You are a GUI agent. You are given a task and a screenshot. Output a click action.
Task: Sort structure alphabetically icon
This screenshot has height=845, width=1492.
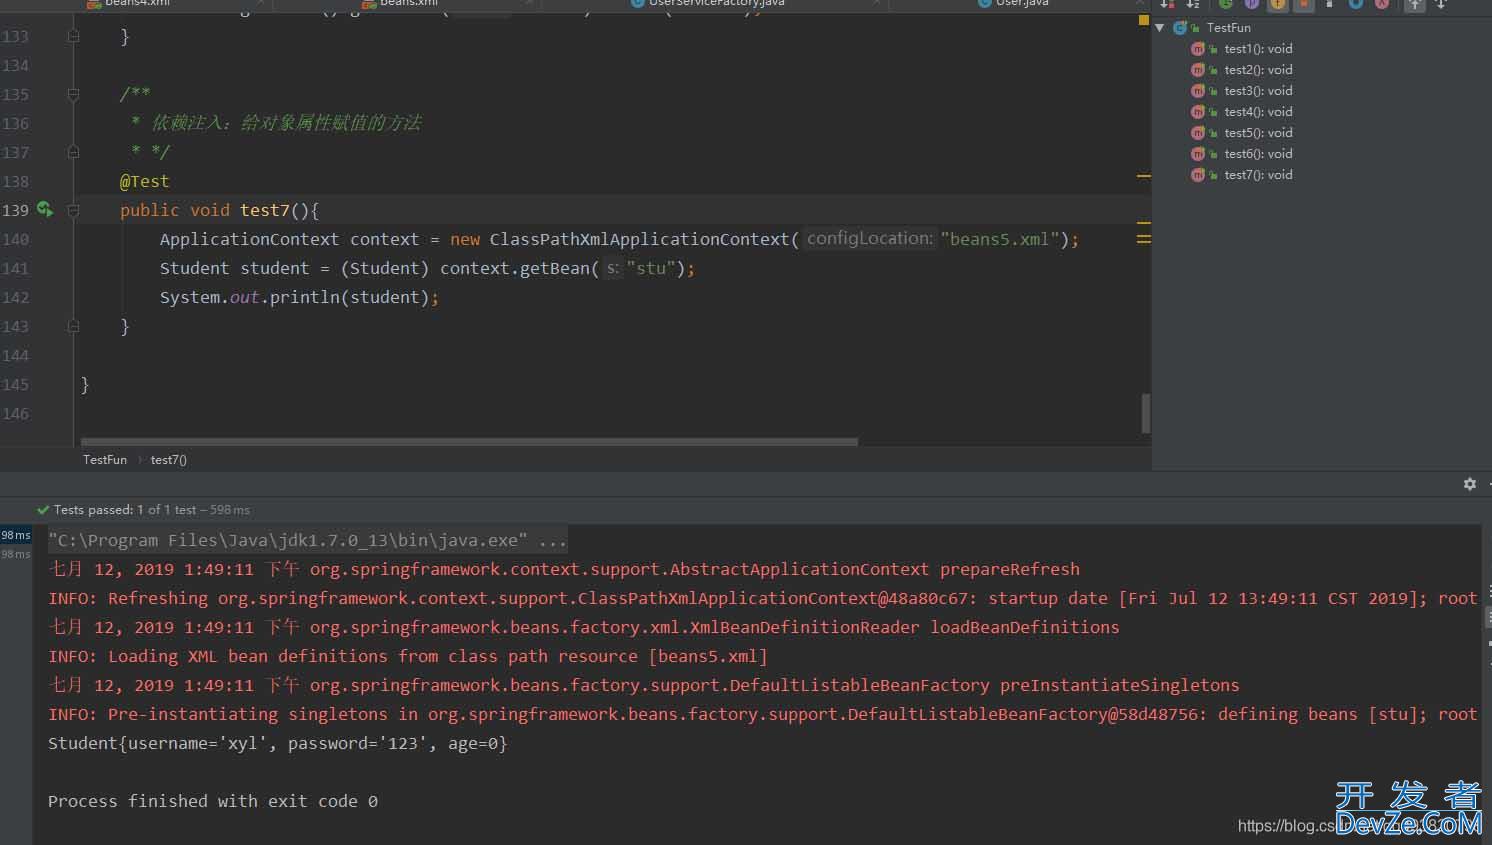pyautogui.click(x=1192, y=4)
